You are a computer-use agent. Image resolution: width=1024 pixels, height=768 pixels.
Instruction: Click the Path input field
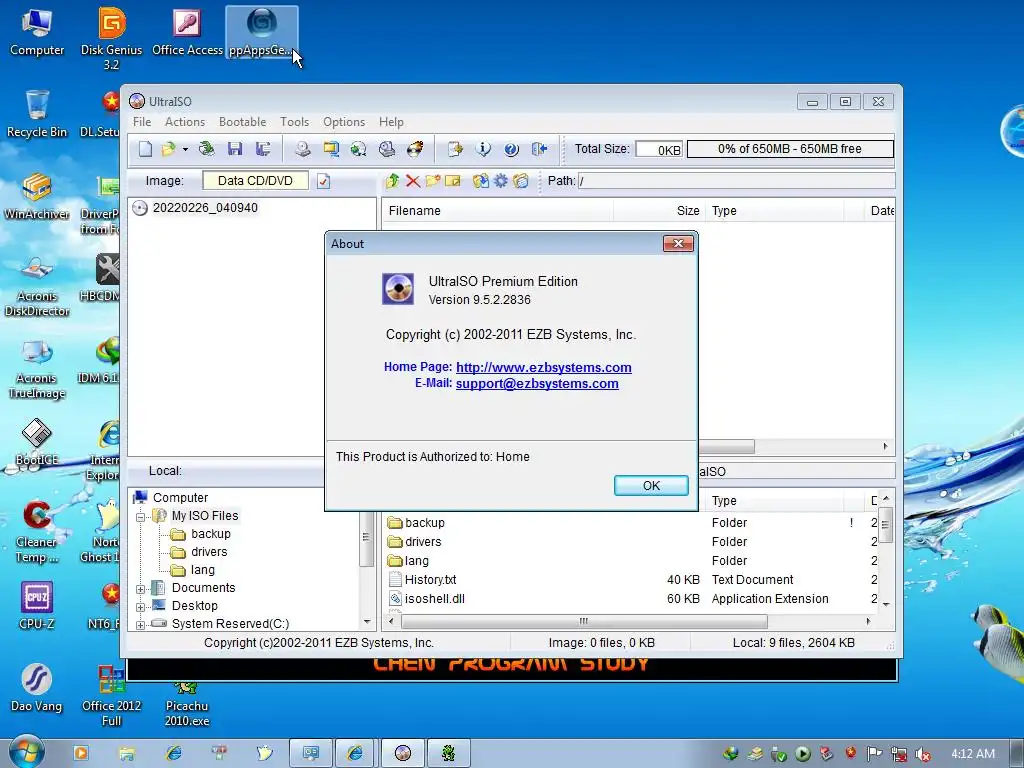pos(736,181)
